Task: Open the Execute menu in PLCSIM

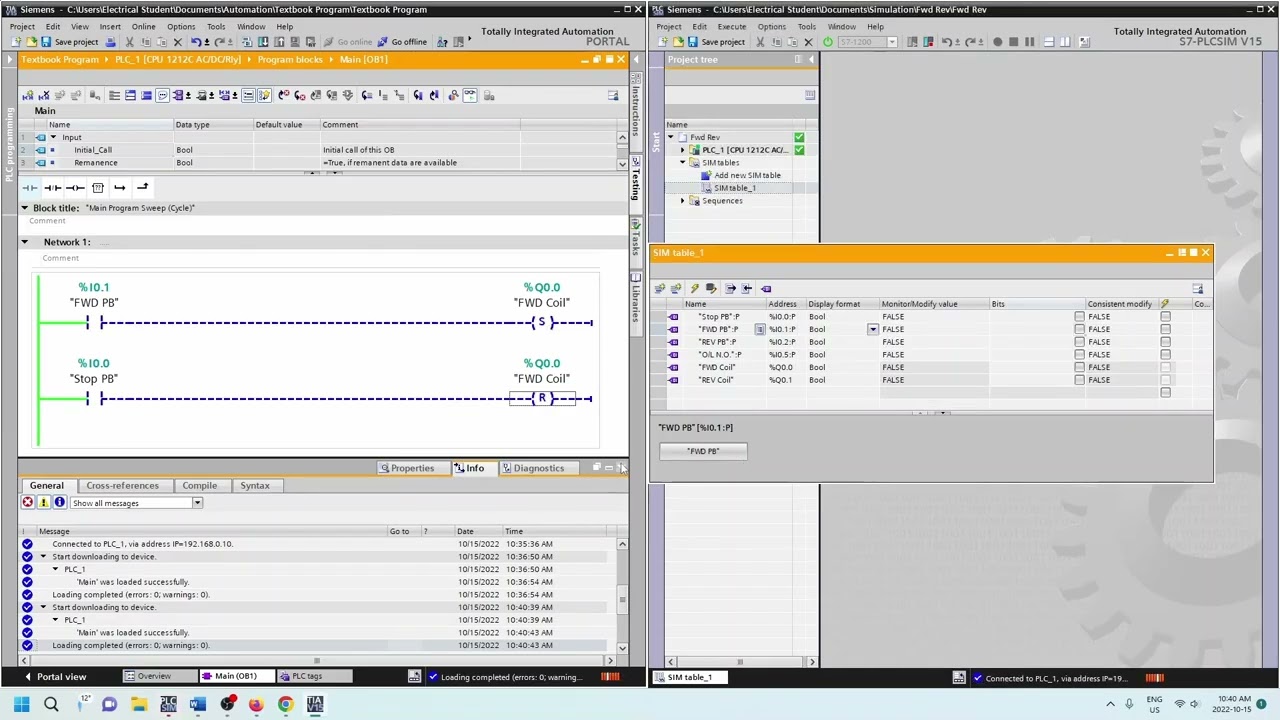Action: (732, 27)
